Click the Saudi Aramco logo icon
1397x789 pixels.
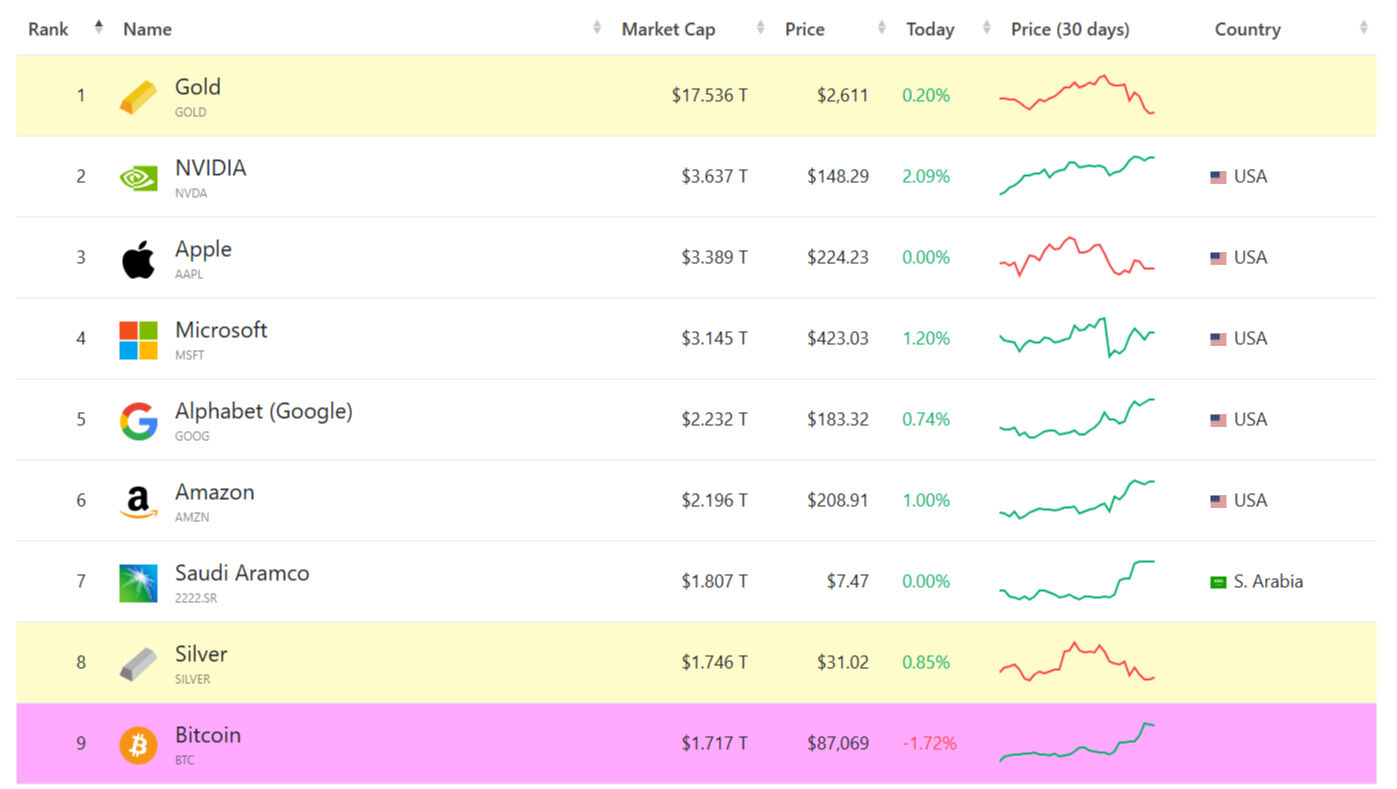click(x=138, y=583)
